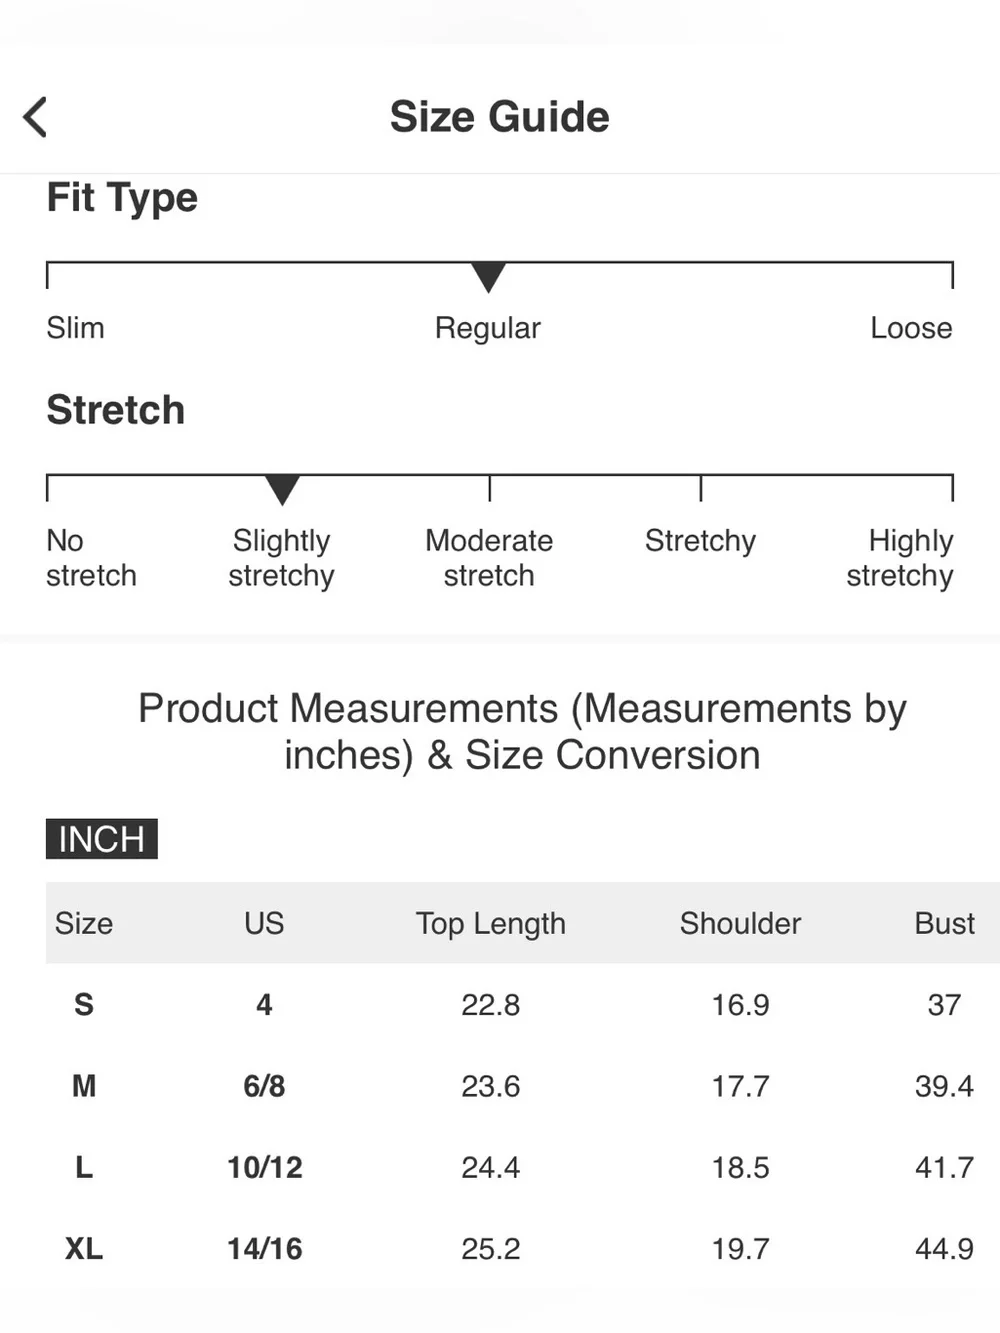Click the Slightly stretchy marker
Screen dimensions: 1000x1333
[282, 490]
